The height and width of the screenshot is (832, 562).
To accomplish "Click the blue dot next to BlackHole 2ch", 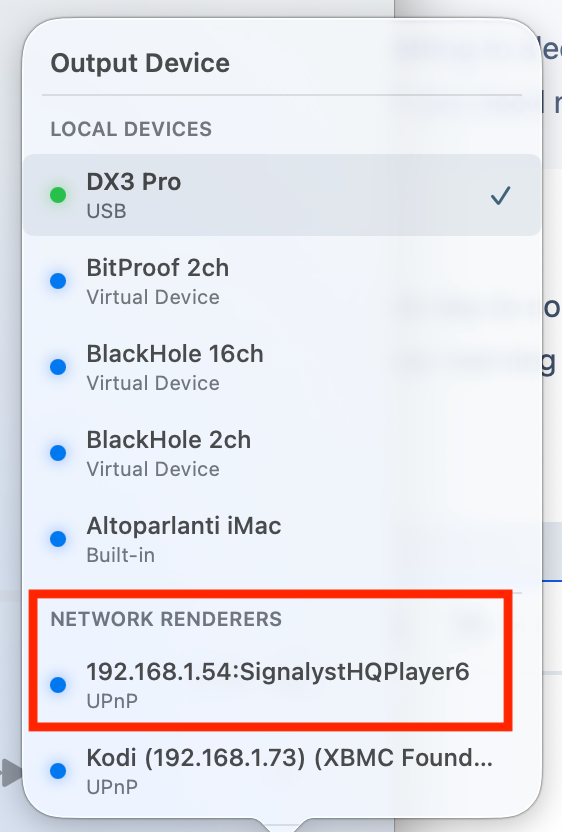I will tap(58, 453).
